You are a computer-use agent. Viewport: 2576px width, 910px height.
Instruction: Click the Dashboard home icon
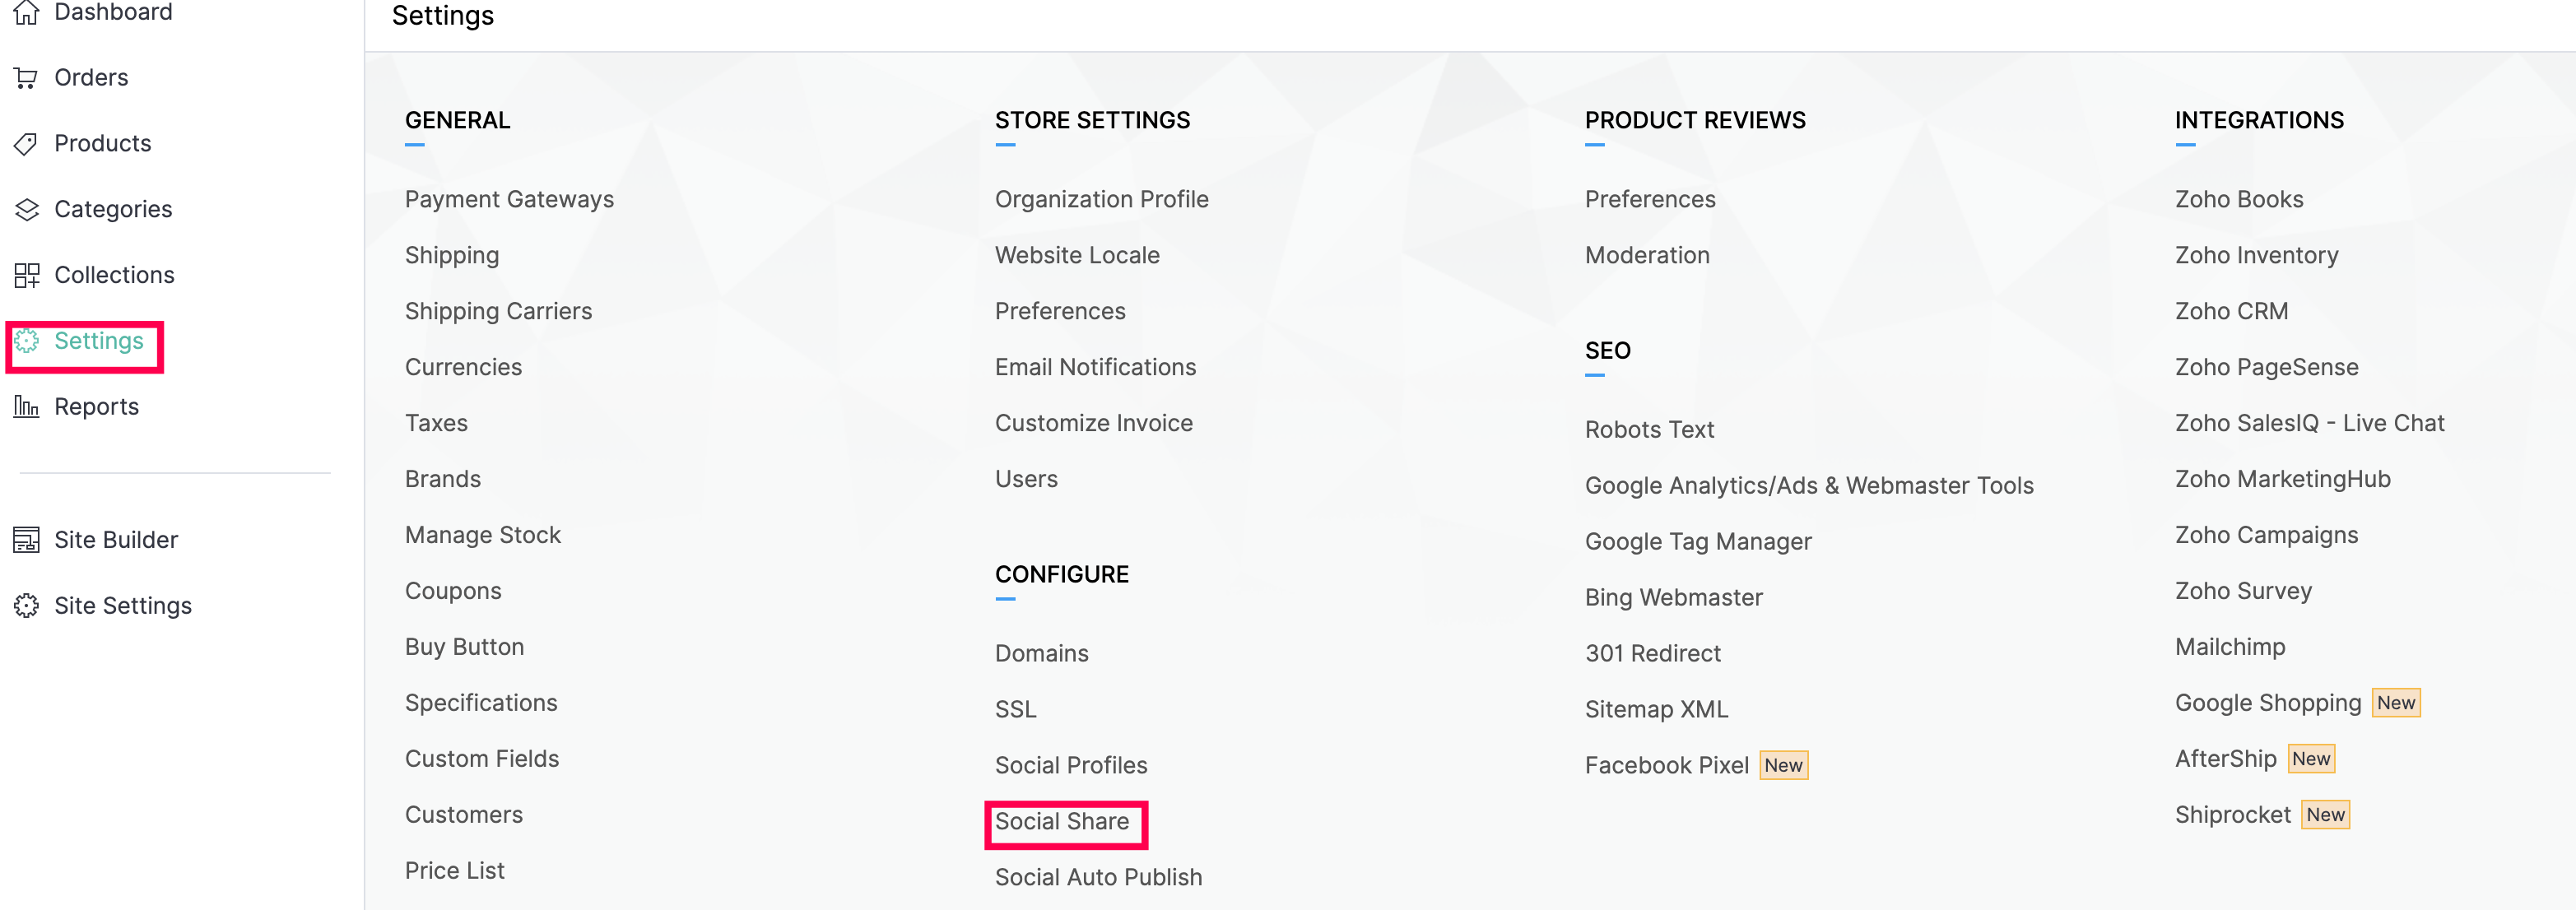point(27,13)
